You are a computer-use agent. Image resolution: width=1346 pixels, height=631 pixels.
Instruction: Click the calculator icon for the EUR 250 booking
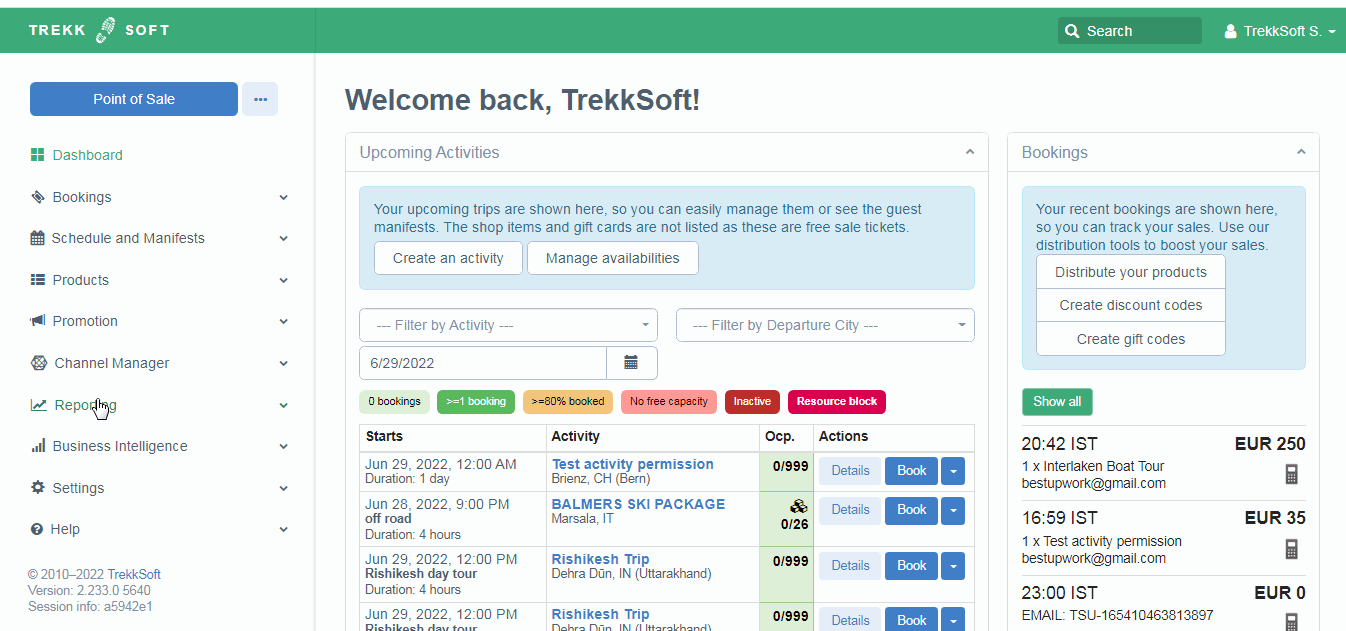1291,474
